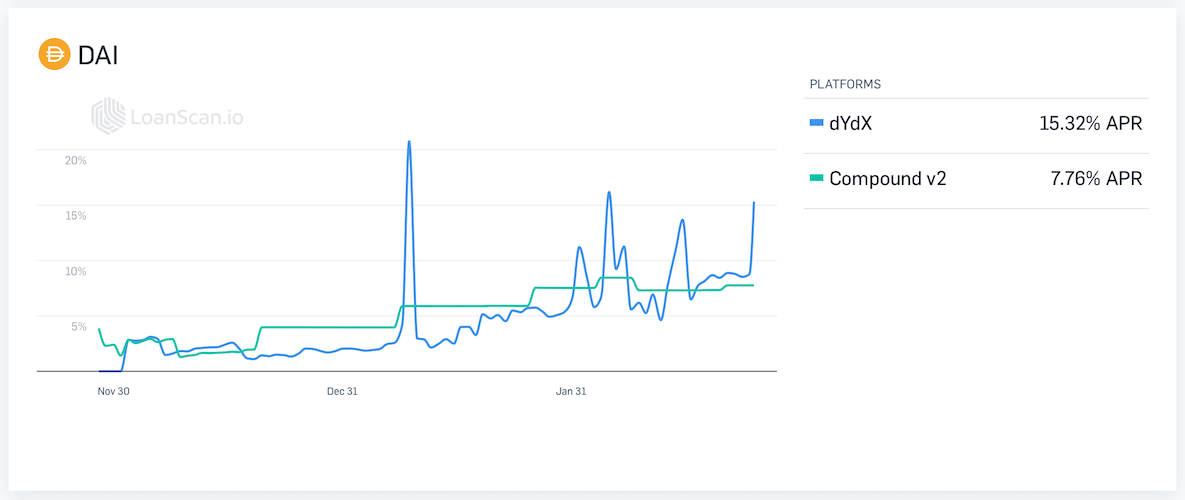Select the Jan 31 date marker
The height and width of the screenshot is (500, 1185).
point(571,391)
